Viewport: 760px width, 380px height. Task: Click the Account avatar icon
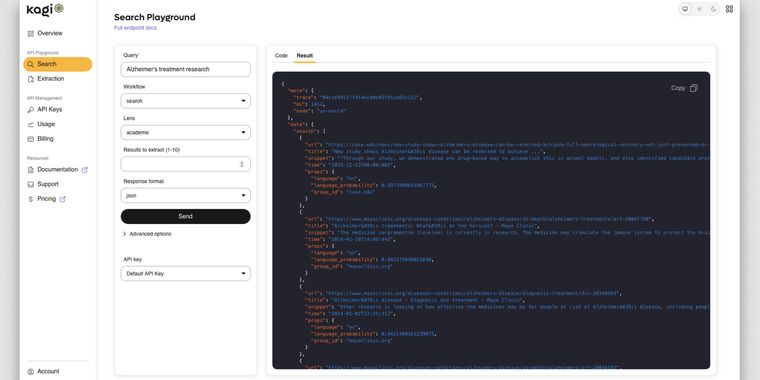[x=31, y=372]
